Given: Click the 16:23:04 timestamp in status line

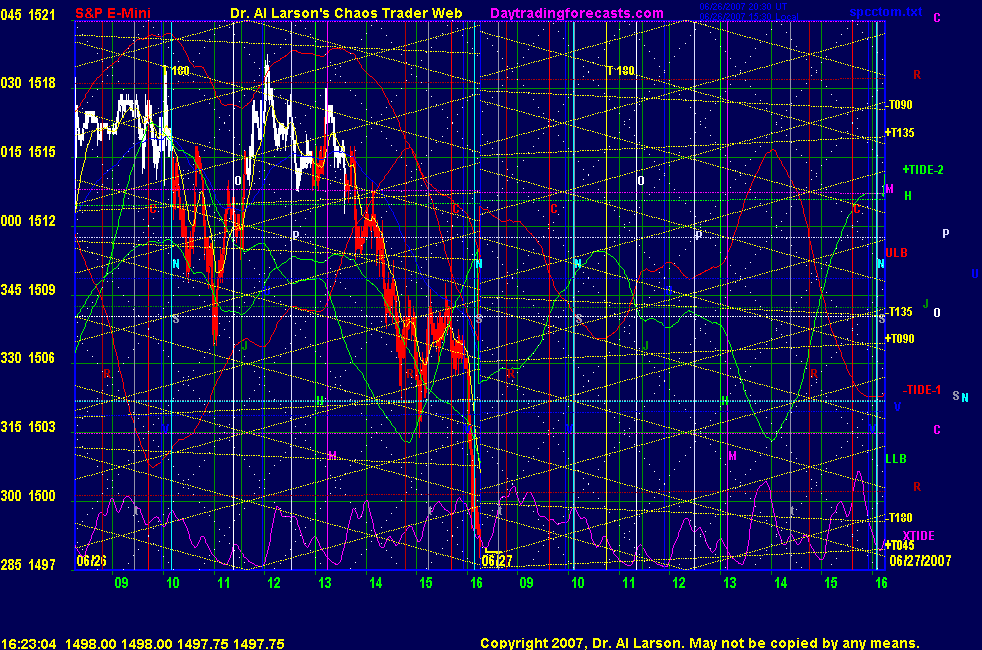Looking at the screenshot, I should [x=28, y=644].
